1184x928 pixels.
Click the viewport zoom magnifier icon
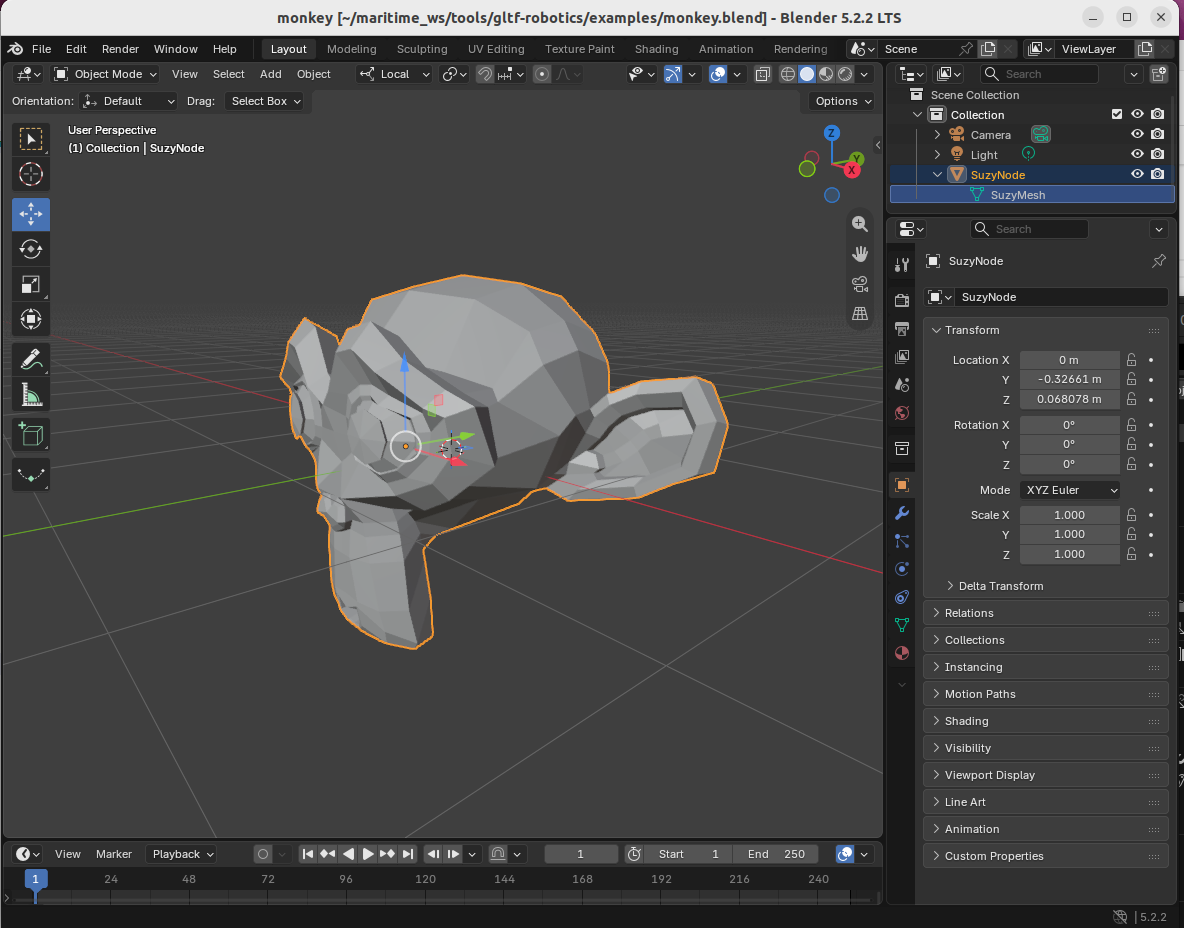(x=859, y=224)
